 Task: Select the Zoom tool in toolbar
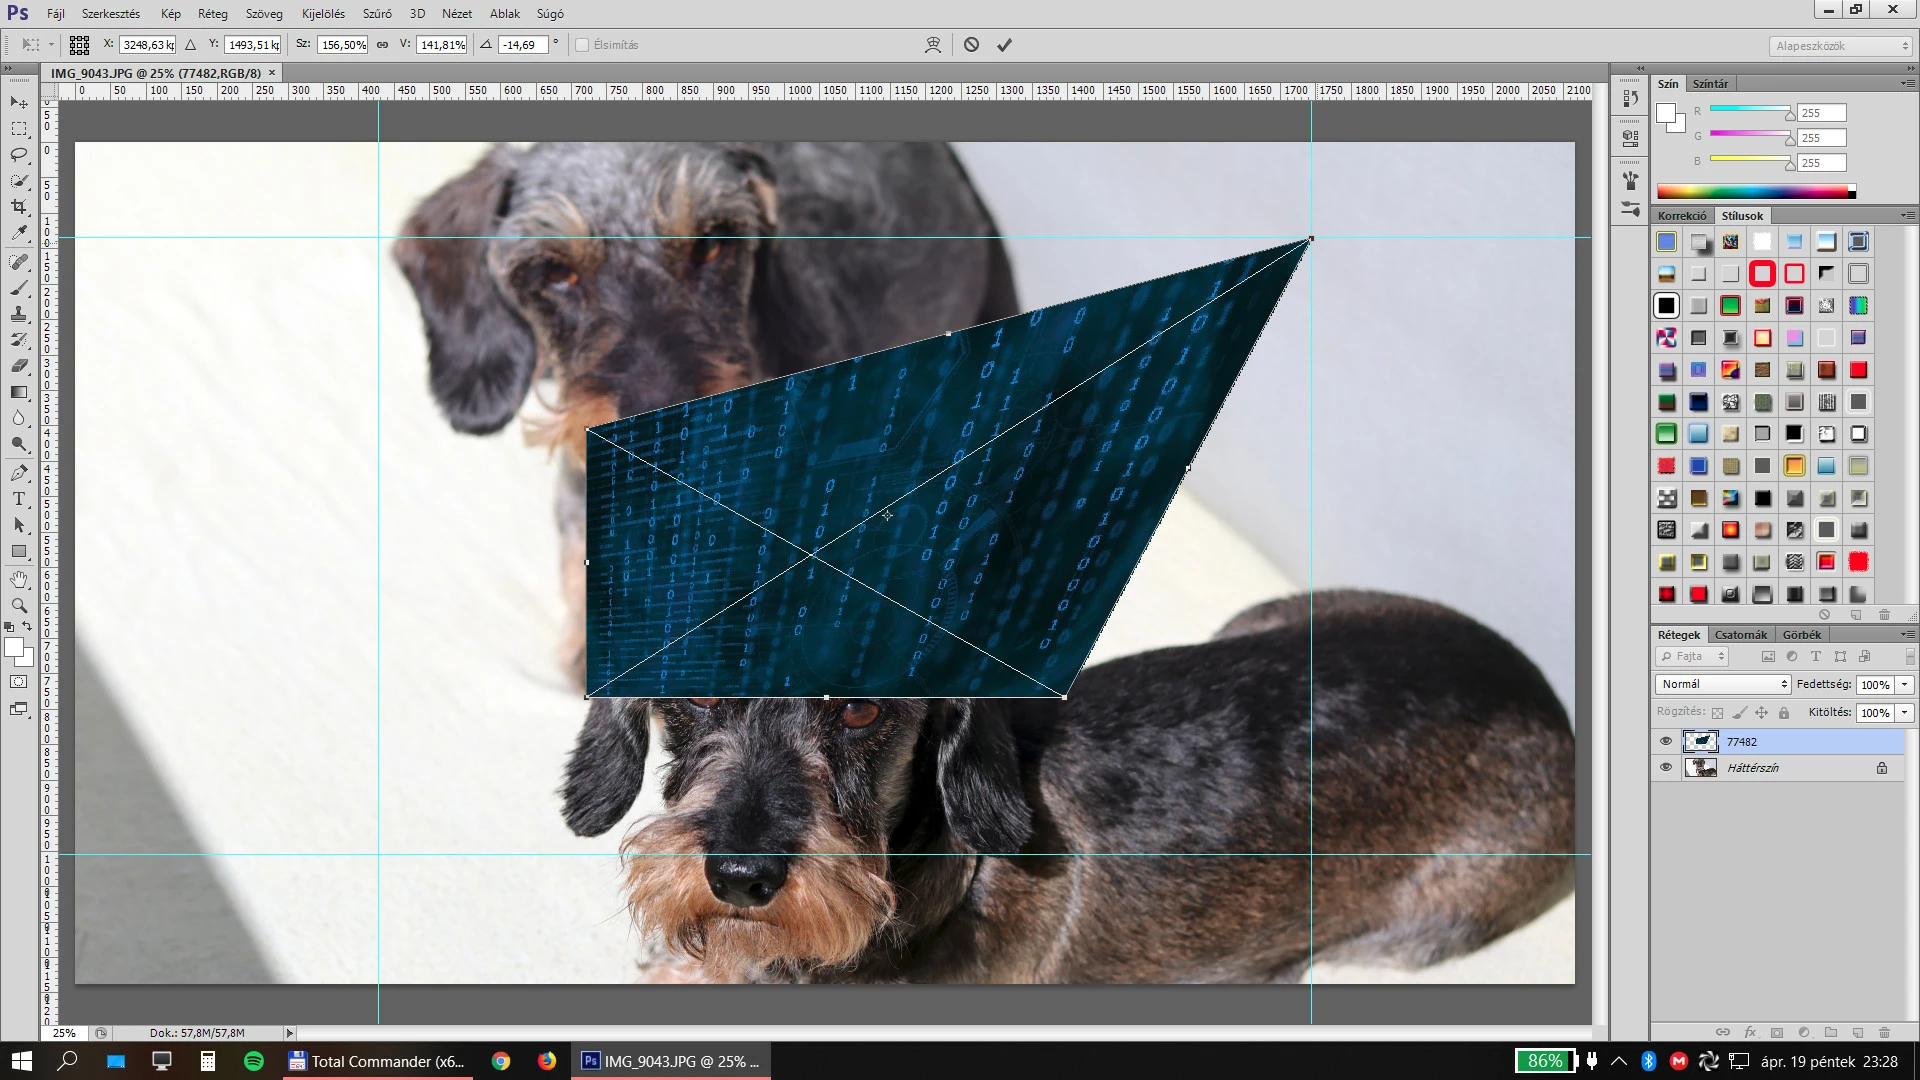click(19, 605)
